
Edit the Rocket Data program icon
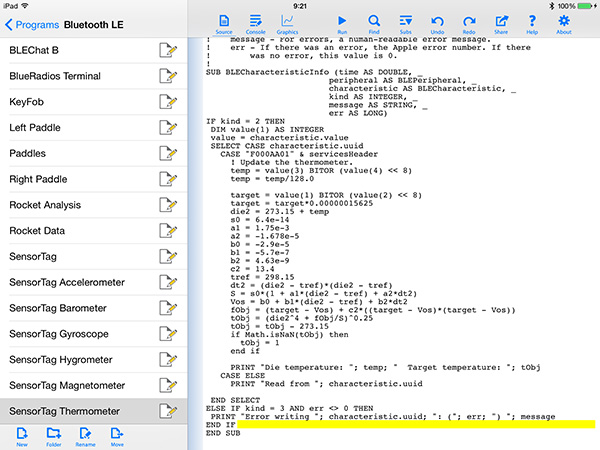click(x=168, y=230)
